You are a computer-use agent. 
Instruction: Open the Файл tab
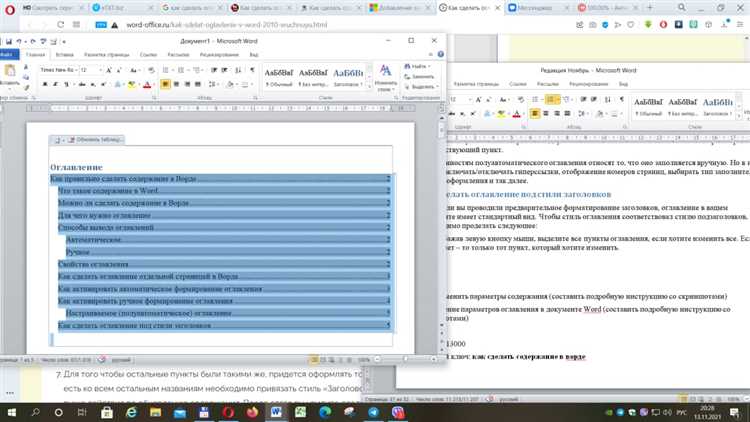click(x=9, y=55)
